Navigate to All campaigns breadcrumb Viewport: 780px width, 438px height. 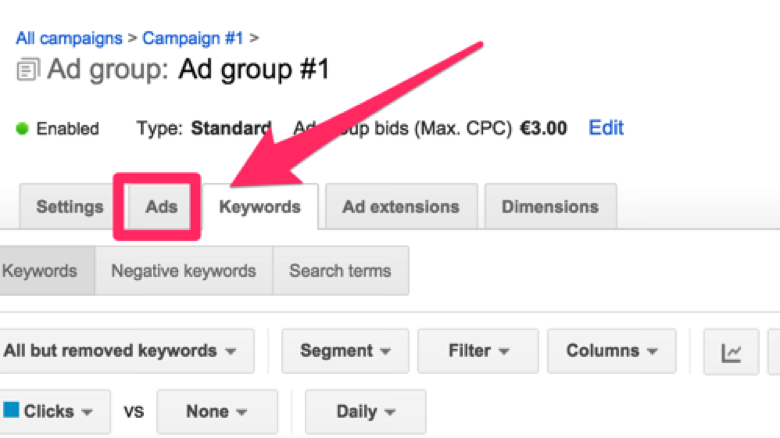[x=69, y=39]
